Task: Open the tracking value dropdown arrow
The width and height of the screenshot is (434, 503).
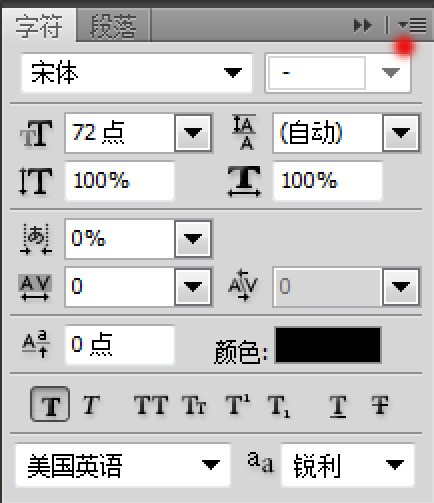Action: click(193, 286)
